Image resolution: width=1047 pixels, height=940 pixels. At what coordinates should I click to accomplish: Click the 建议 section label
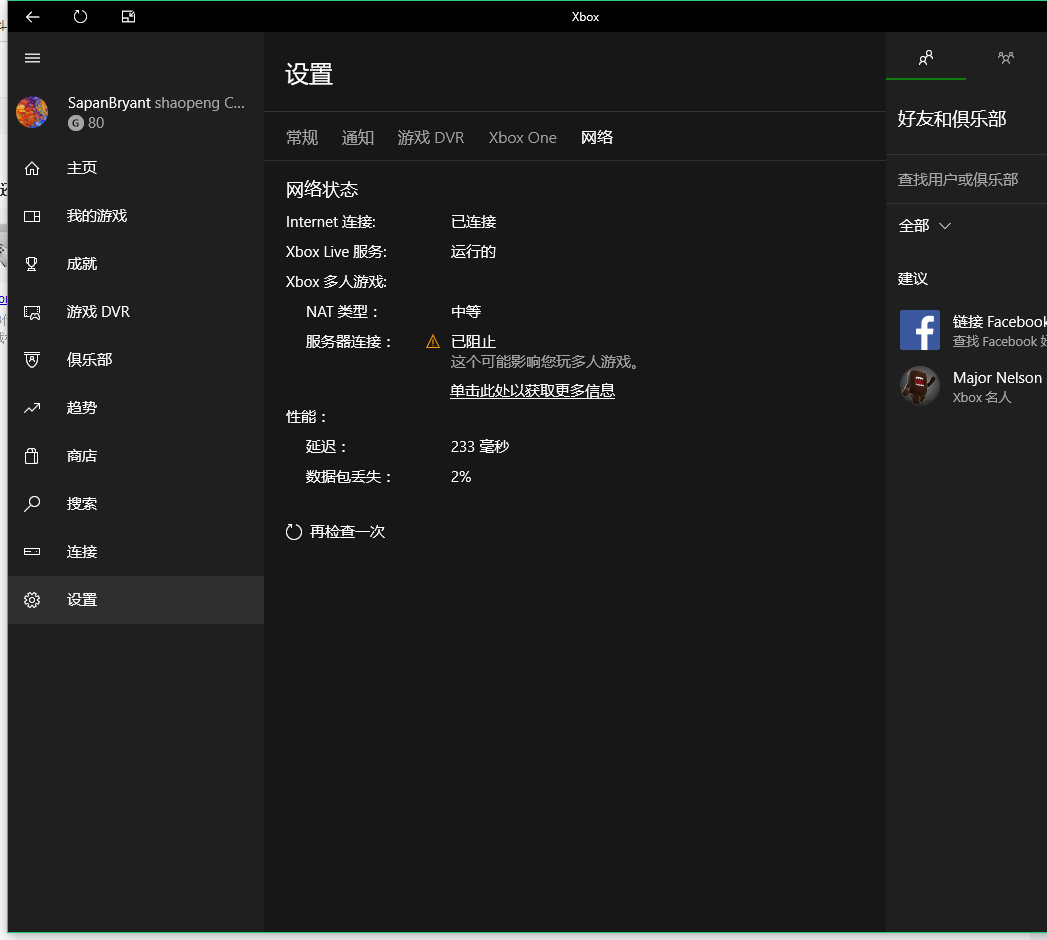[x=913, y=279]
